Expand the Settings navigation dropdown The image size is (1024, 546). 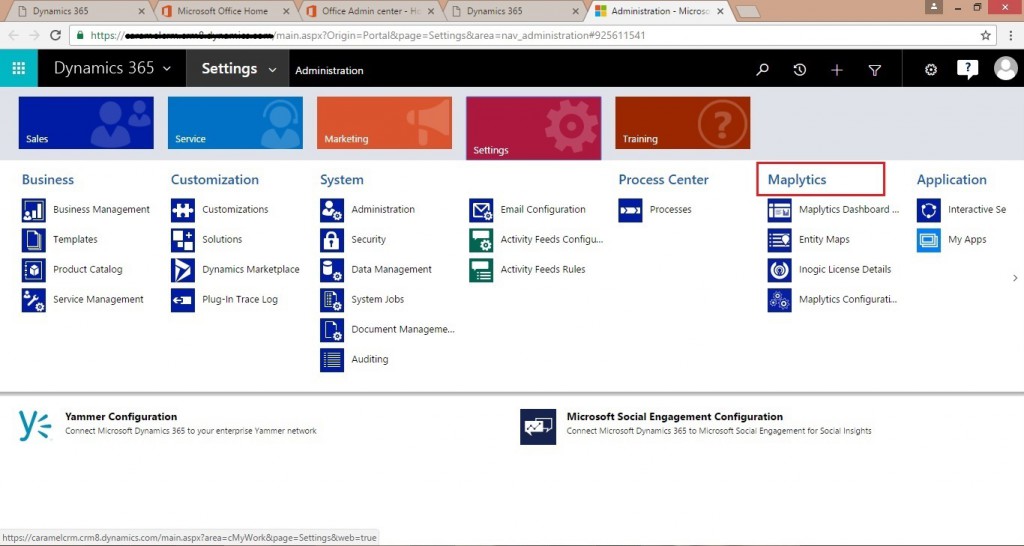[272, 69]
